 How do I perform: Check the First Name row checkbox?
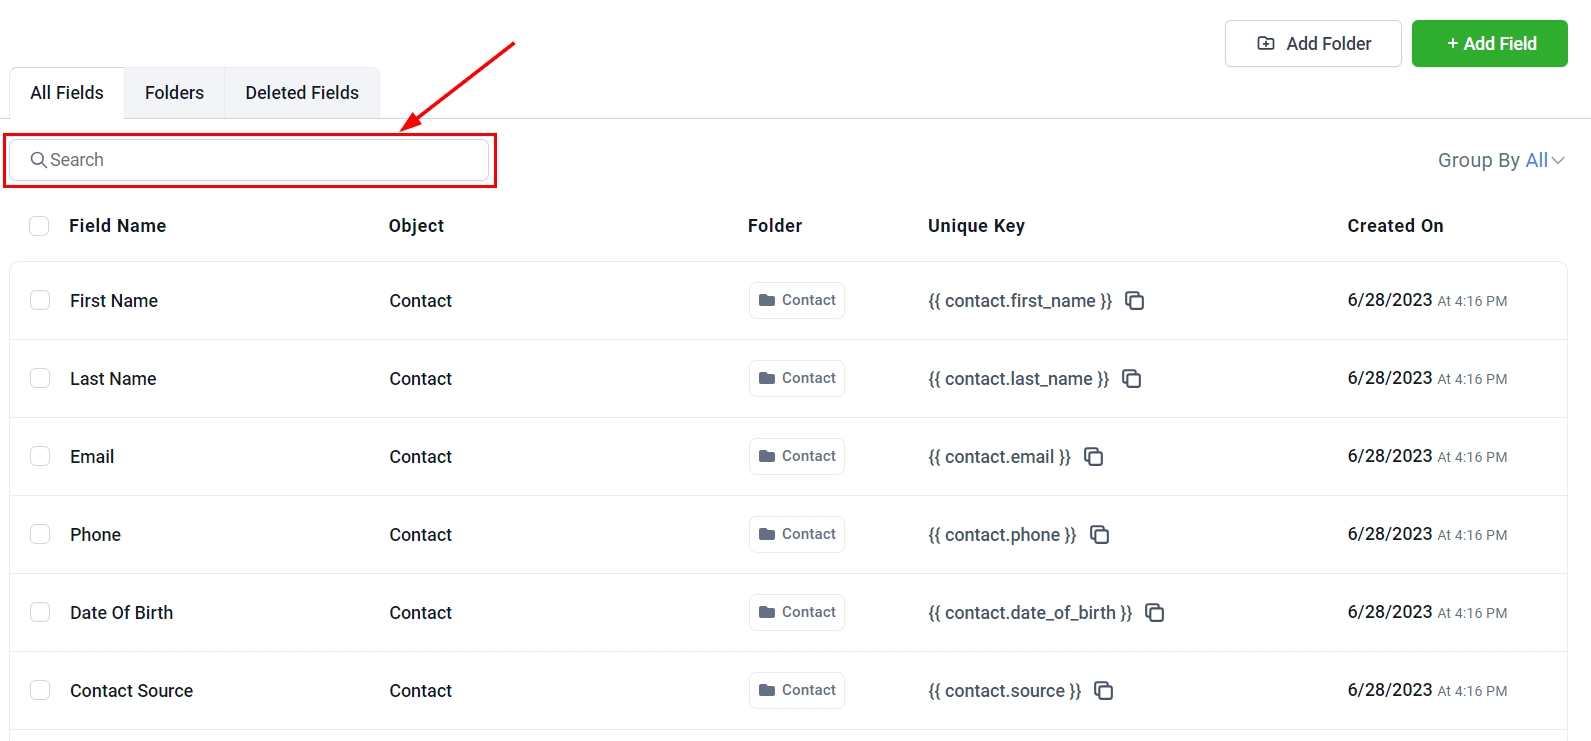(40, 300)
